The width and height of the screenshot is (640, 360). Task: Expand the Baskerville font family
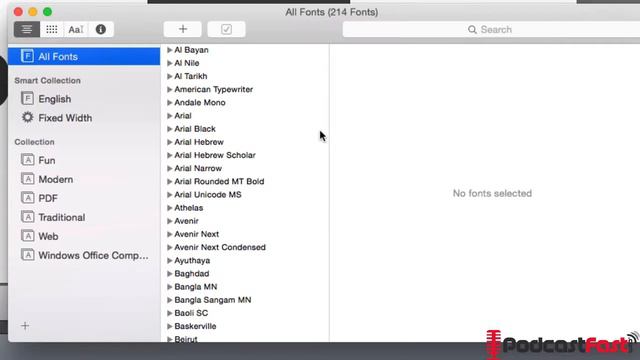click(x=169, y=326)
